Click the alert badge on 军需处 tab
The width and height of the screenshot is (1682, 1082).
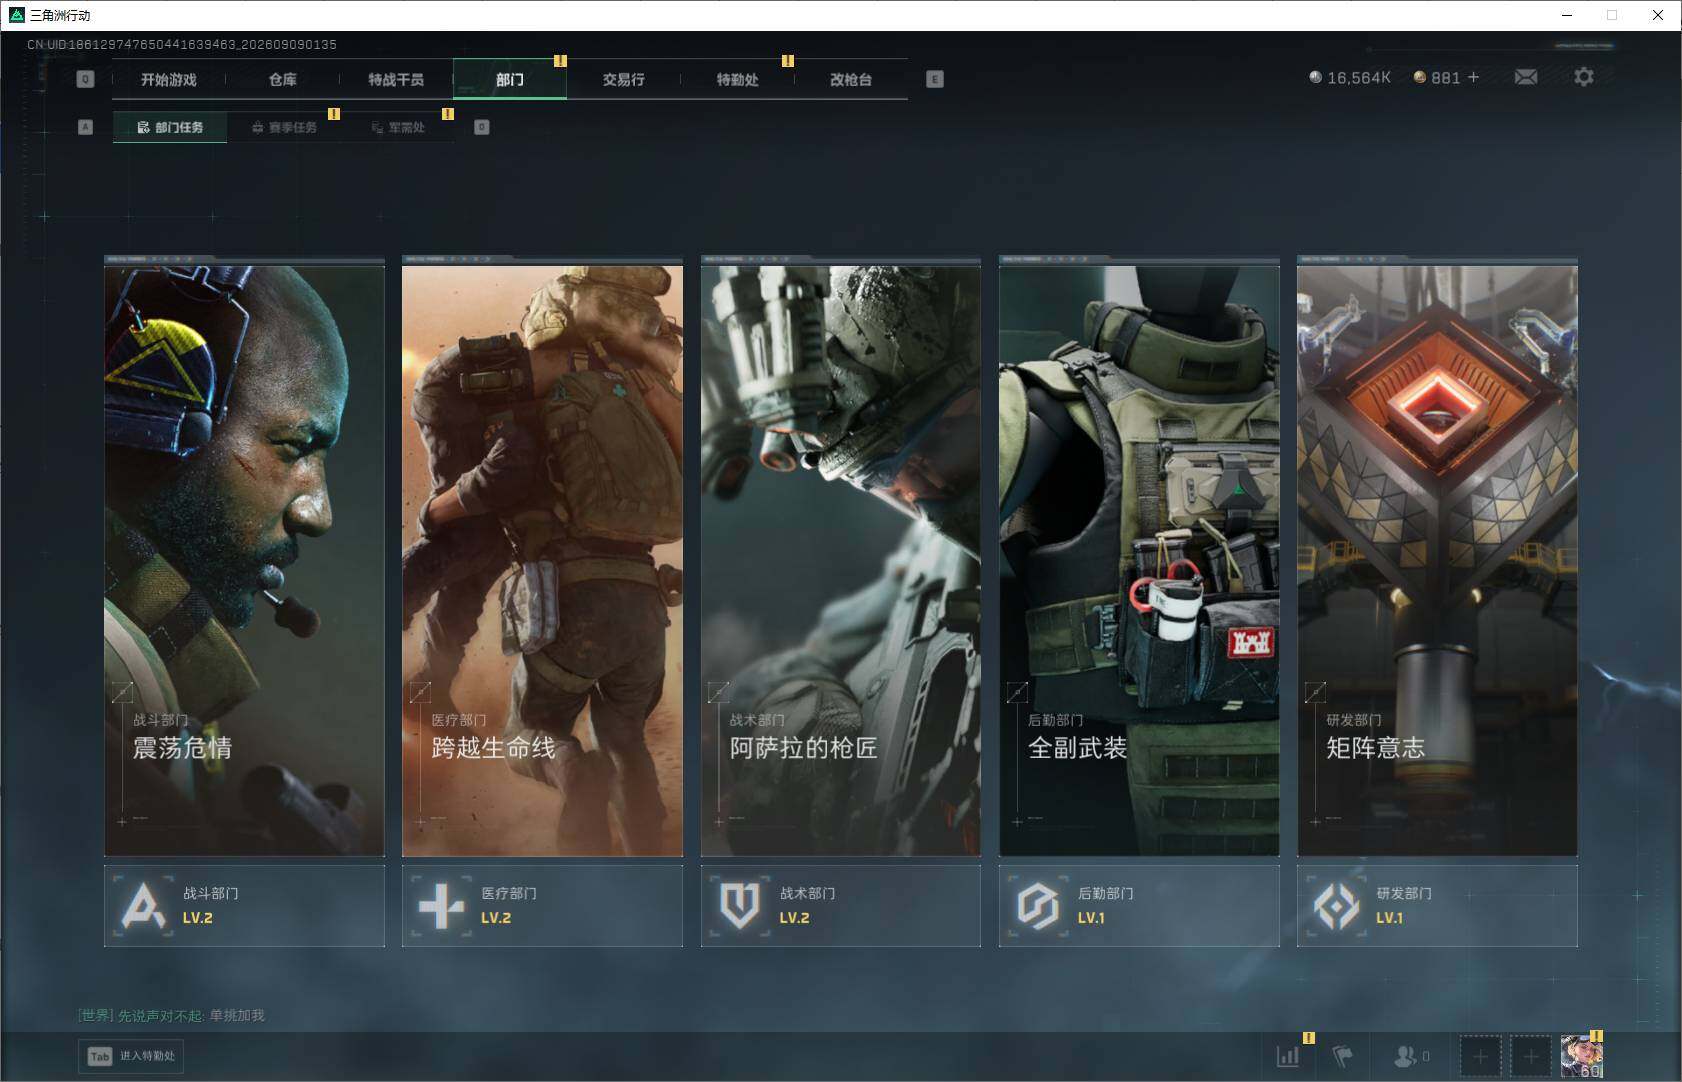pyautogui.click(x=448, y=114)
